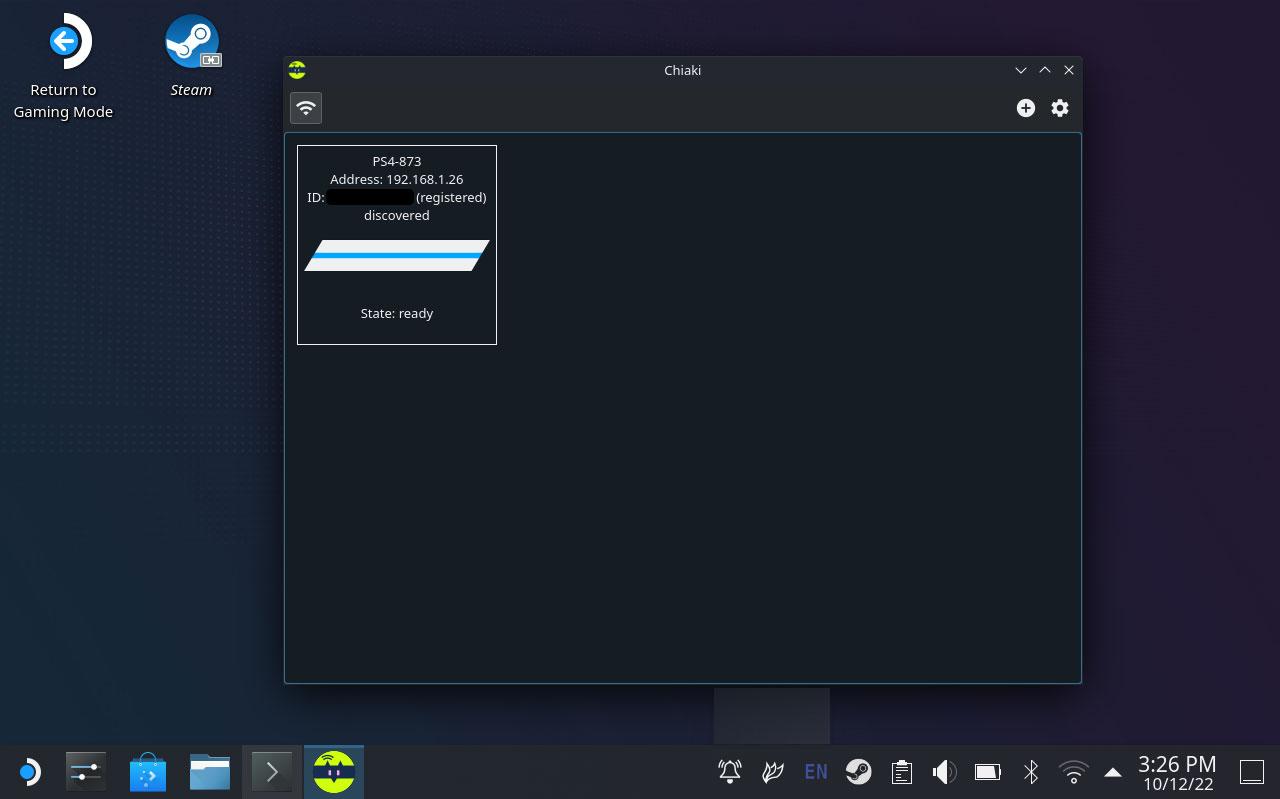Click the "PS4-873" console name
Viewport: 1280px width, 799px height.
pos(397,161)
